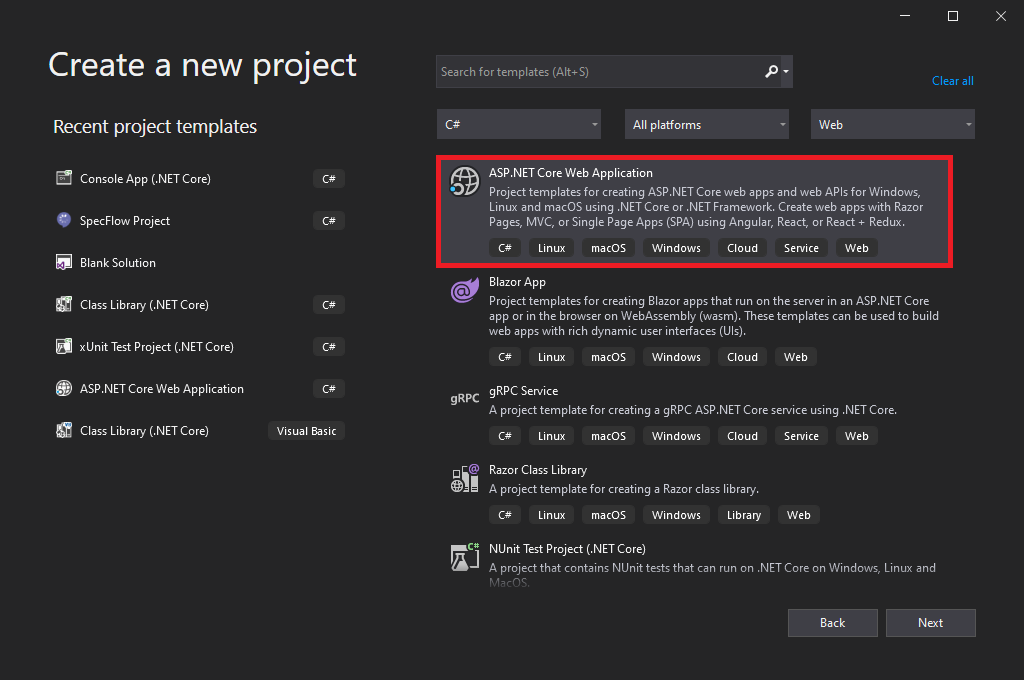Click the Library tag under Razor Class Library
The height and width of the screenshot is (680, 1024).
(744, 515)
